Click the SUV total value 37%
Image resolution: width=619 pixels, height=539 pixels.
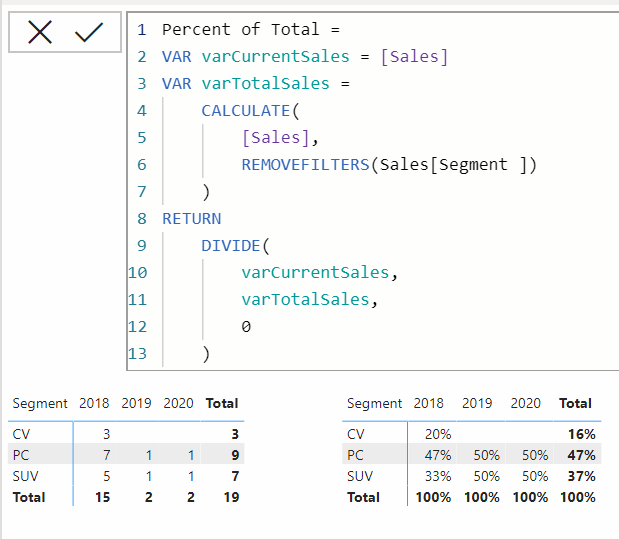[581, 476]
